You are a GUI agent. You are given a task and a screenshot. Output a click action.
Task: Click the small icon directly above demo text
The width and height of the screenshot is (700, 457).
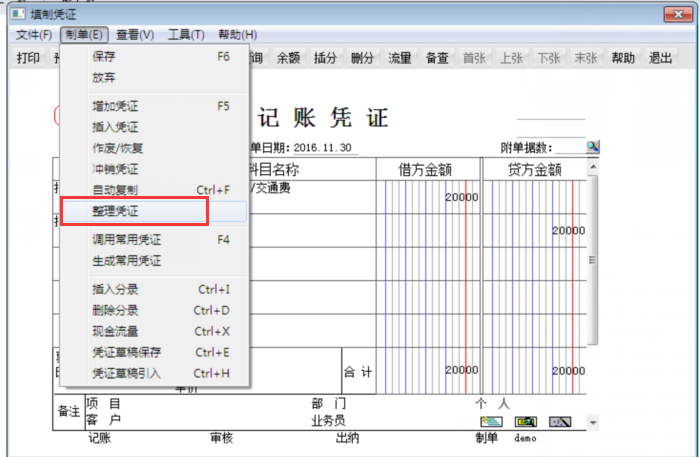tap(526, 422)
